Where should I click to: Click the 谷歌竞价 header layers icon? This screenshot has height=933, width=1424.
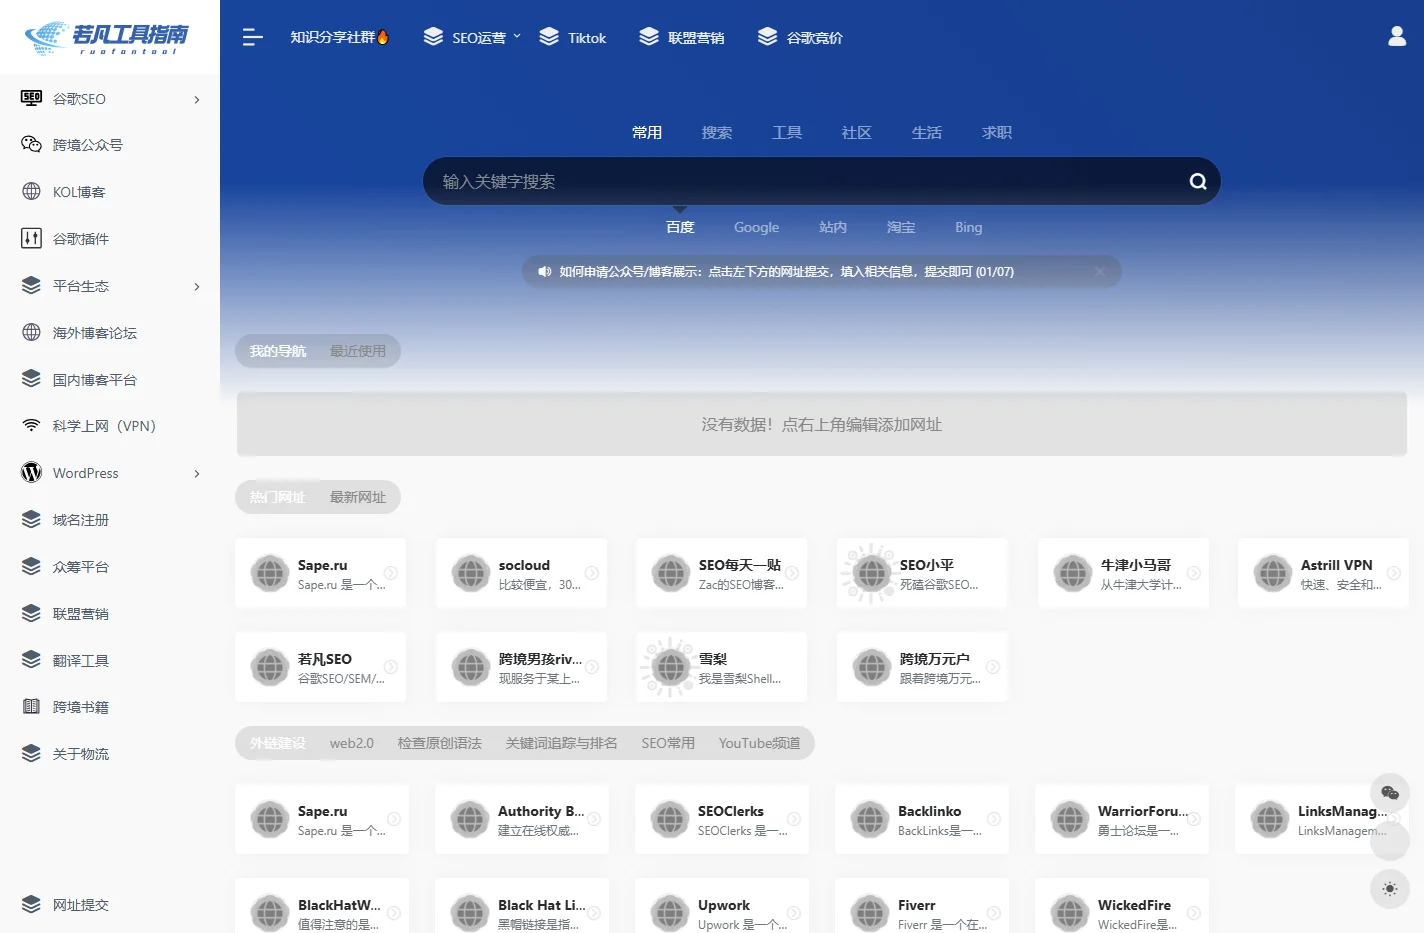(767, 37)
